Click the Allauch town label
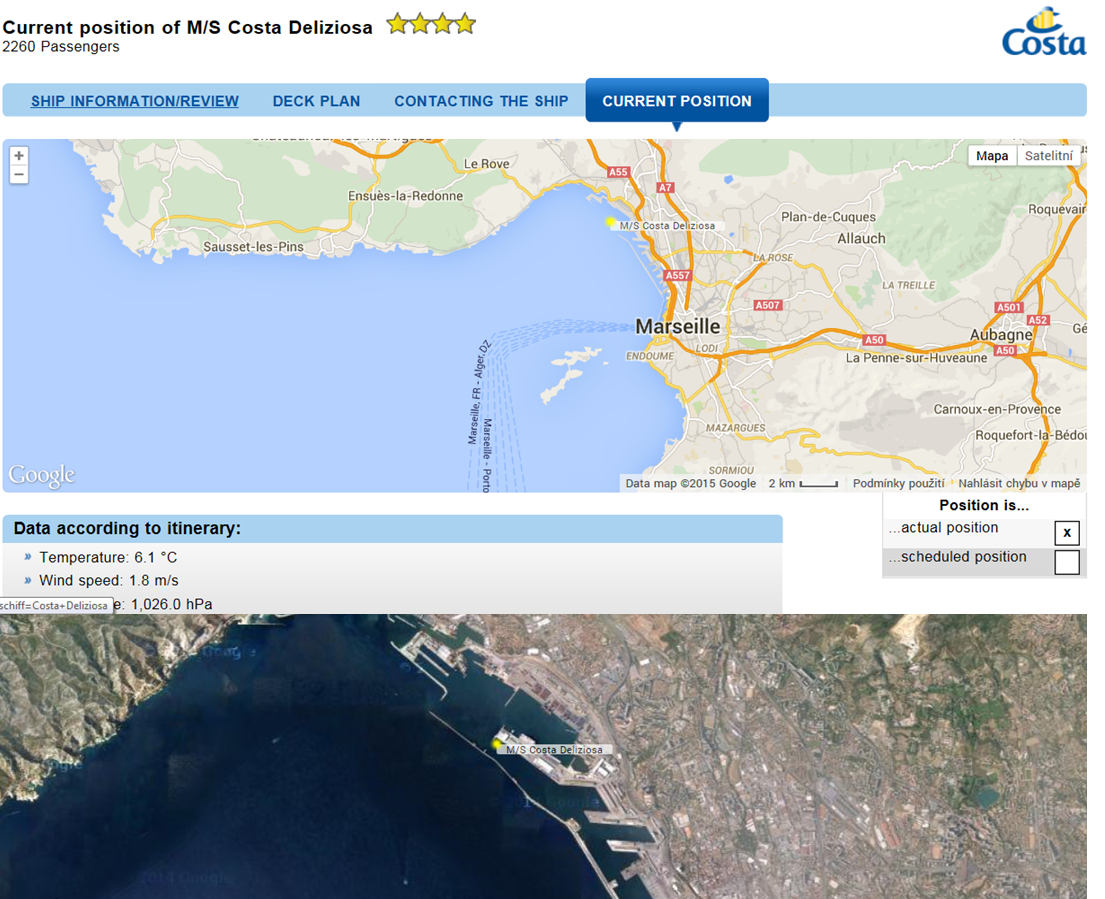The image size is (1105, 899). (861, 239)
